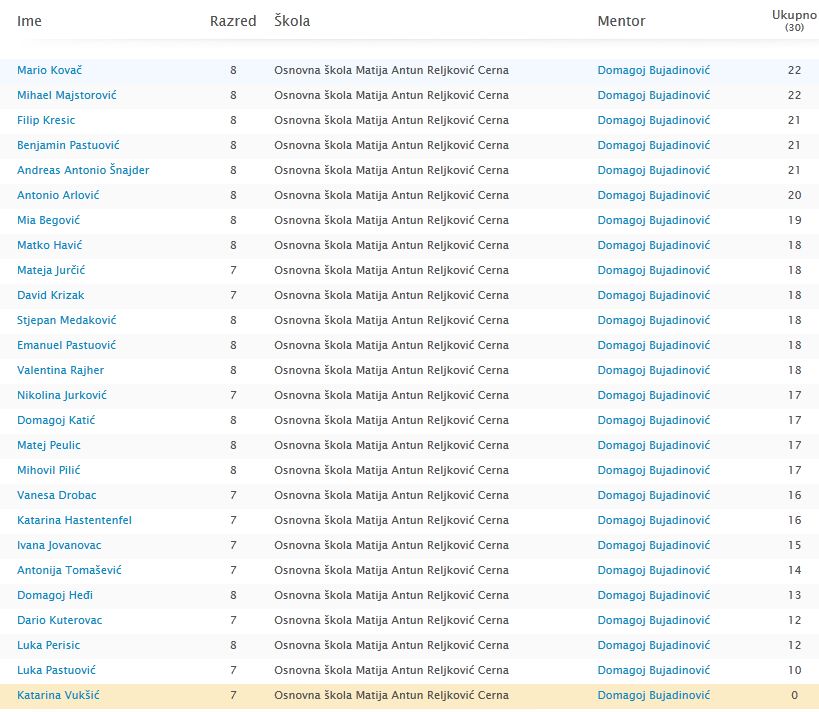Click the Ime column header
This screenshot has width=819, height=712.
[x=29, y=21]
